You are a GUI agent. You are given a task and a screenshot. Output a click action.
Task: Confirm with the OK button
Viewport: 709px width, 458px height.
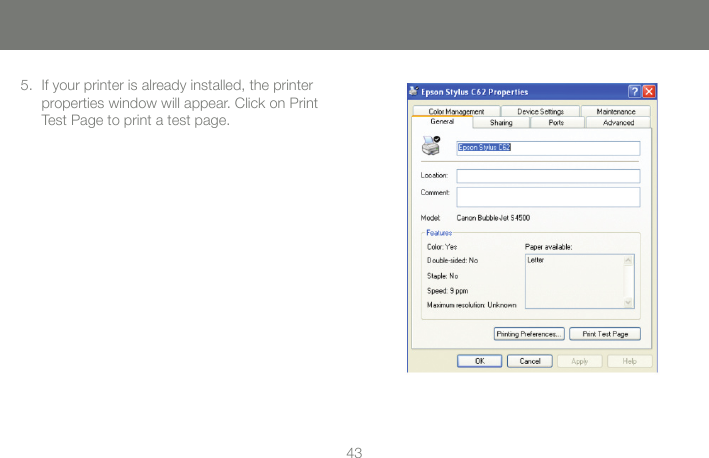click(x=480, y=361)
